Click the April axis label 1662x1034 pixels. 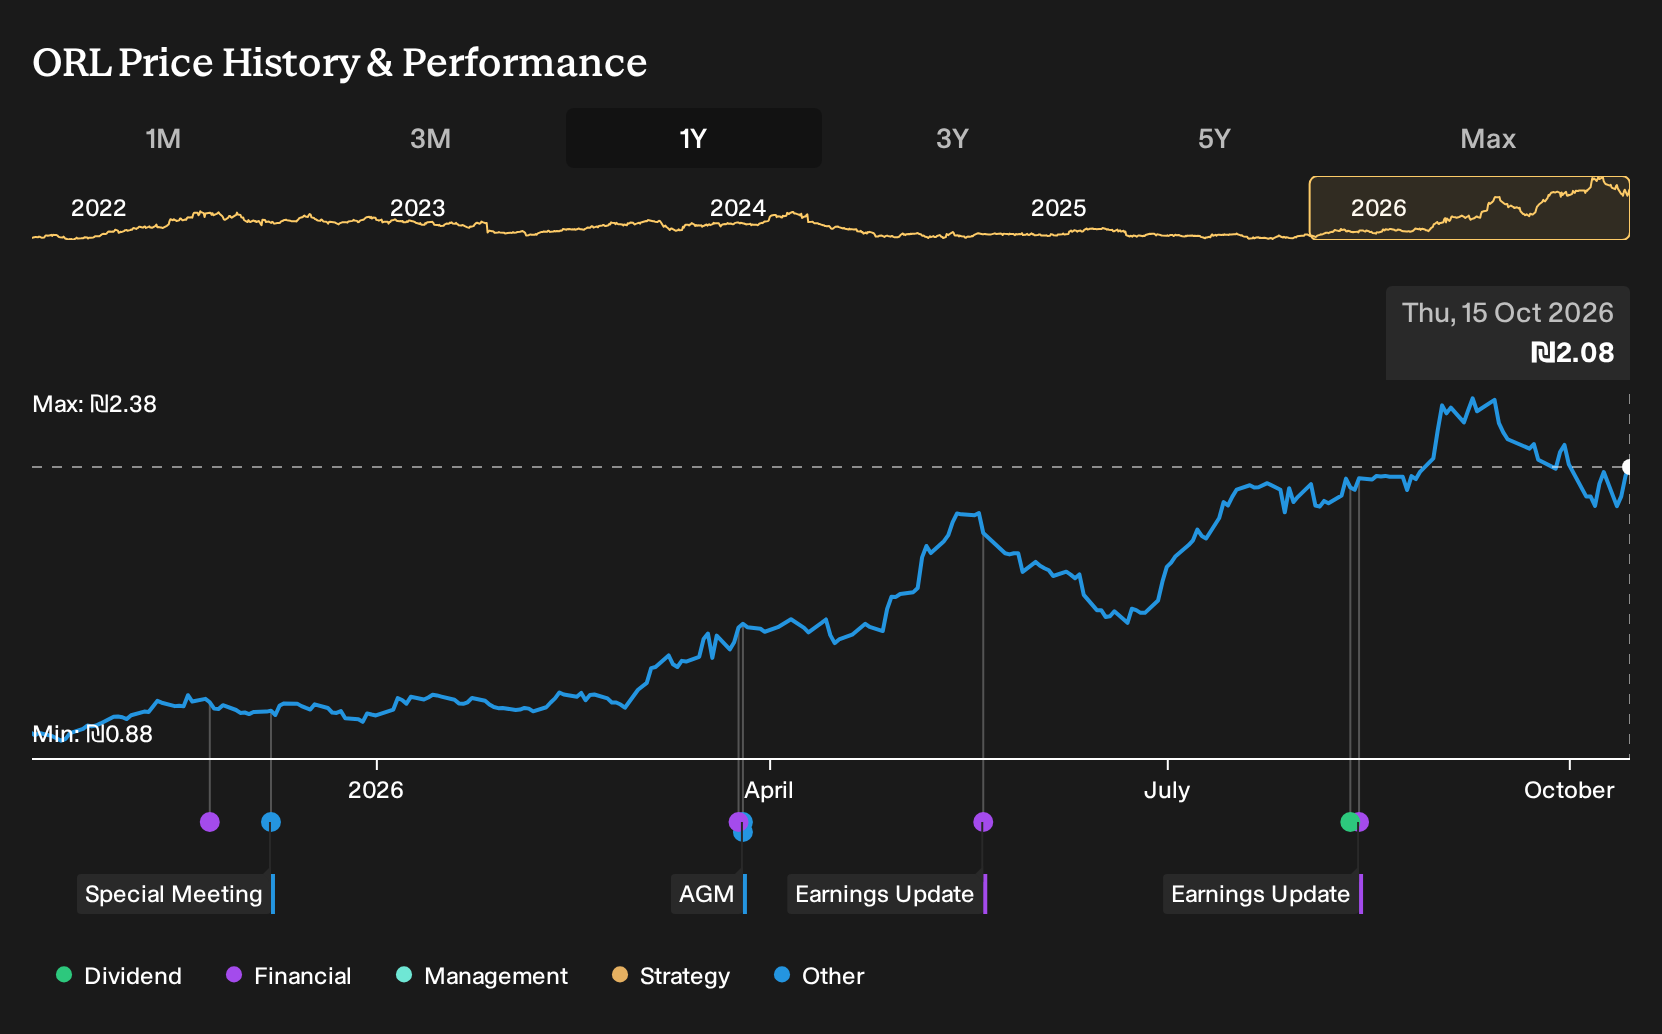click(x=769, y=790)
